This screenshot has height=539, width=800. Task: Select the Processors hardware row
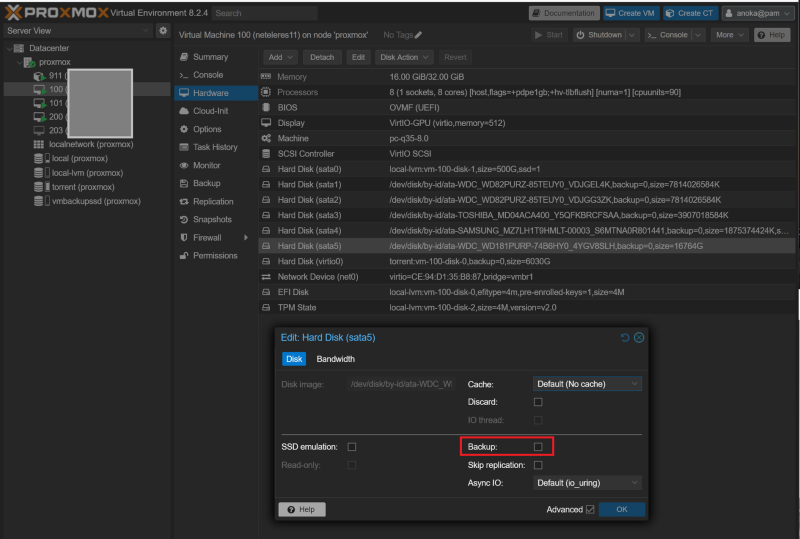click(529, 92)
